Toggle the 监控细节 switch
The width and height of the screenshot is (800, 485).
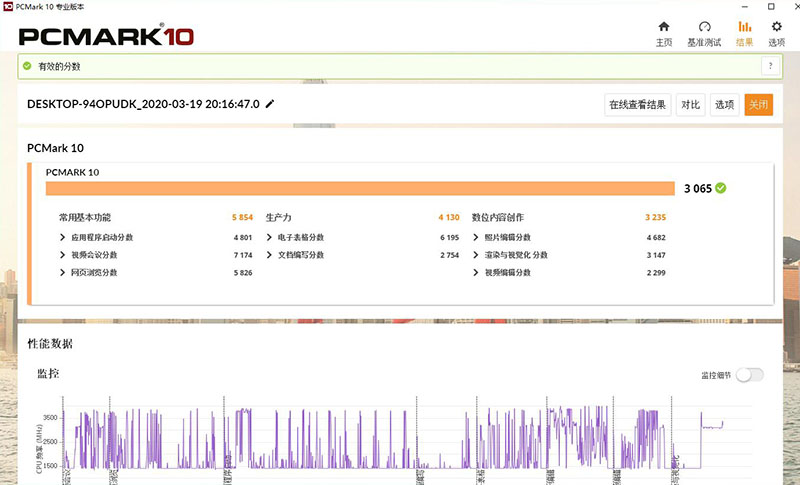pyautogui.click(x=749, y=375)
